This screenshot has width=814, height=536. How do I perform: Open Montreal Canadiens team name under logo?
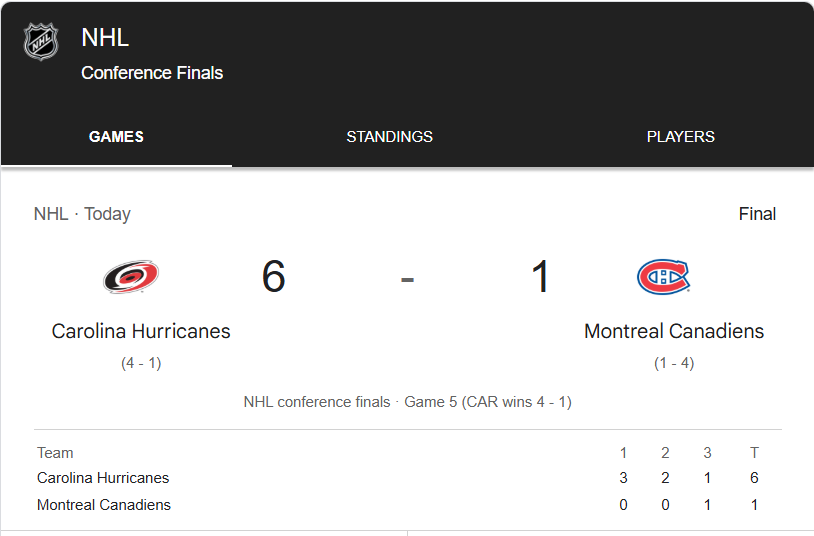pyautogui.click(x=674, y=331)
